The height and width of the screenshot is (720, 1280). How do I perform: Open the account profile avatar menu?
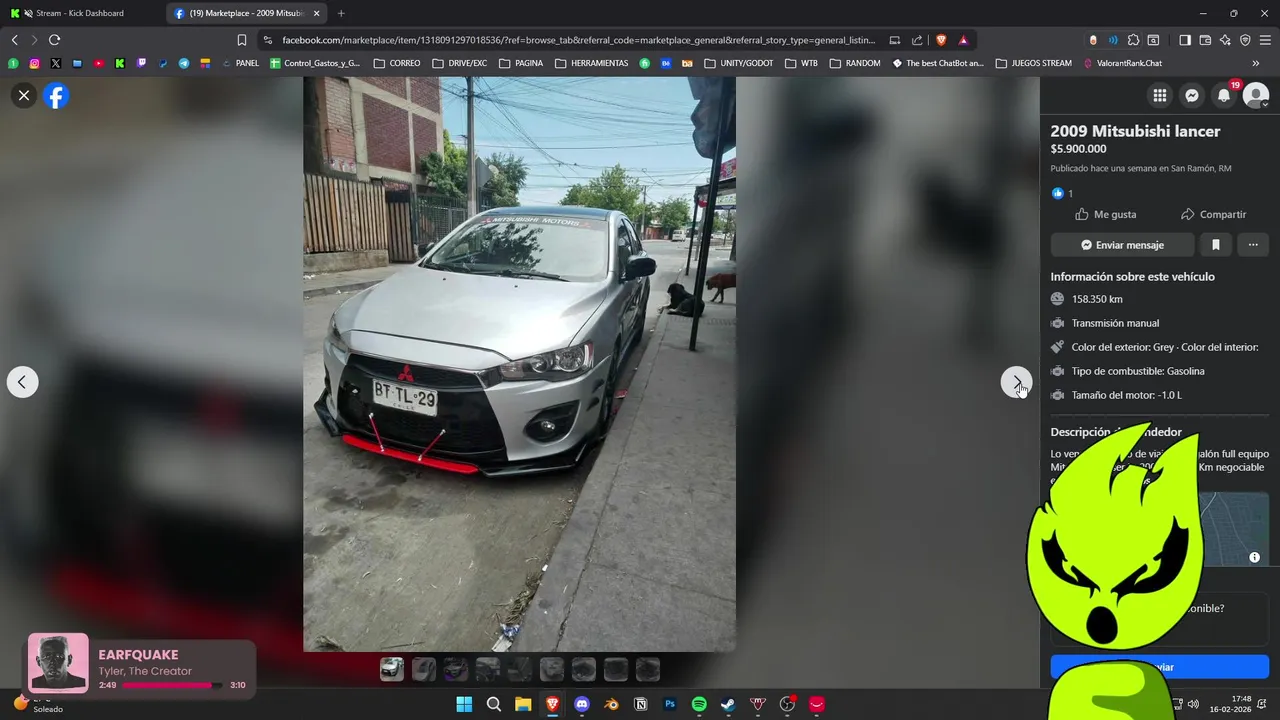tap(1256, 96)
